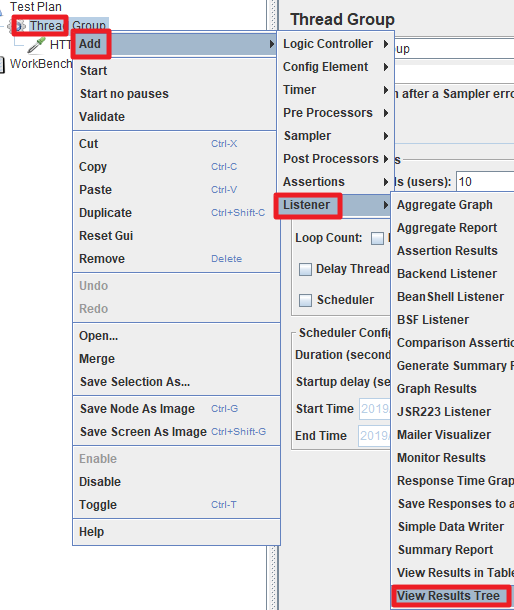The width and height of the screenshot is (514, 610).
Task: Add an Aggregate Graph listener
Action: click(x=453, y=205)
